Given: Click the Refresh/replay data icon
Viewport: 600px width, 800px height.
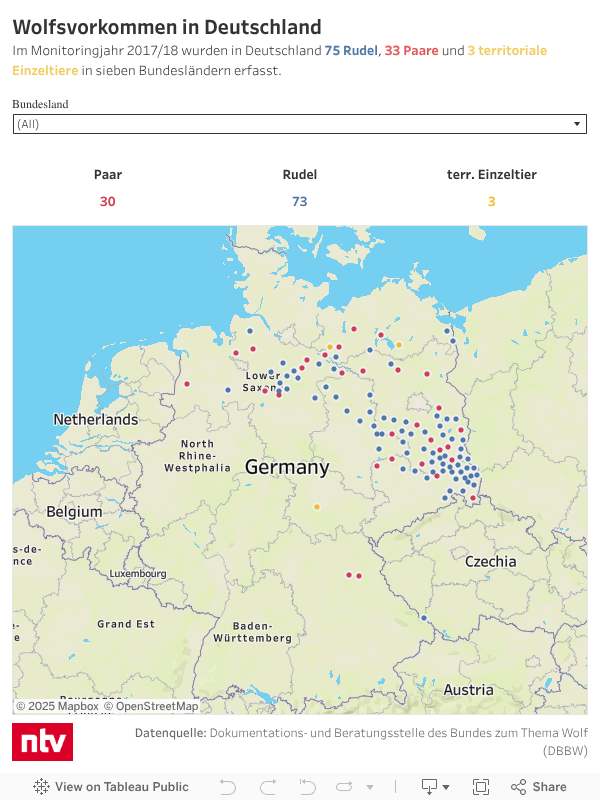Looking at the screenshot, I should 346,787.
